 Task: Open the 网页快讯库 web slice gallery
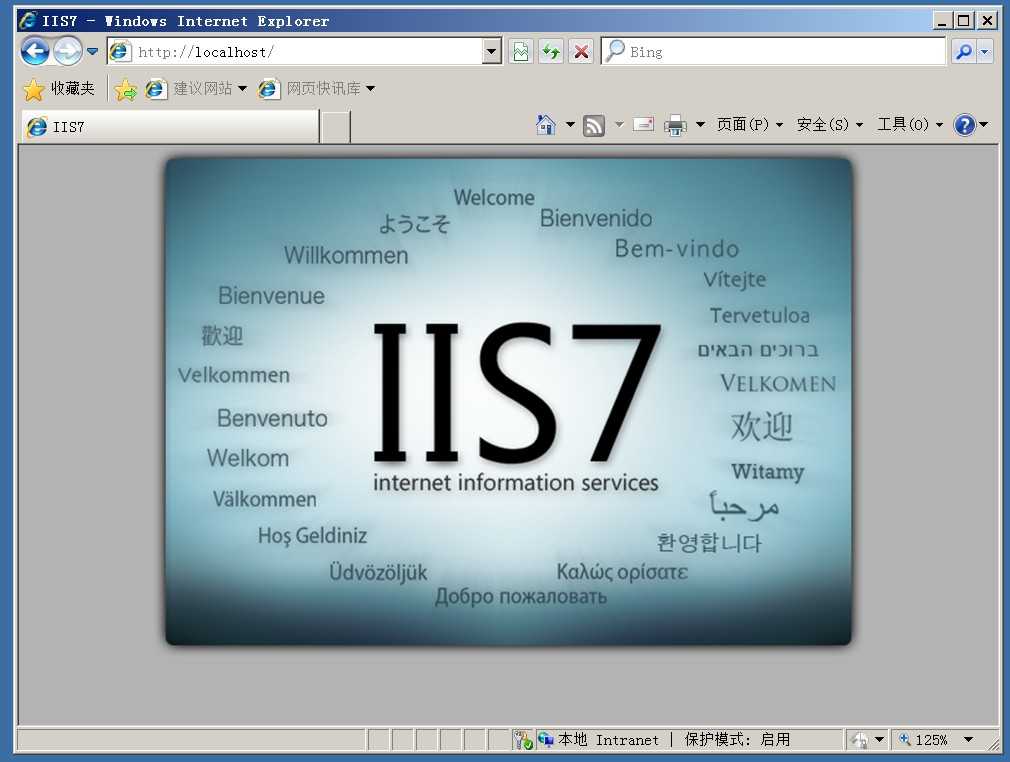pyautogui.click(x=316, y=89)
